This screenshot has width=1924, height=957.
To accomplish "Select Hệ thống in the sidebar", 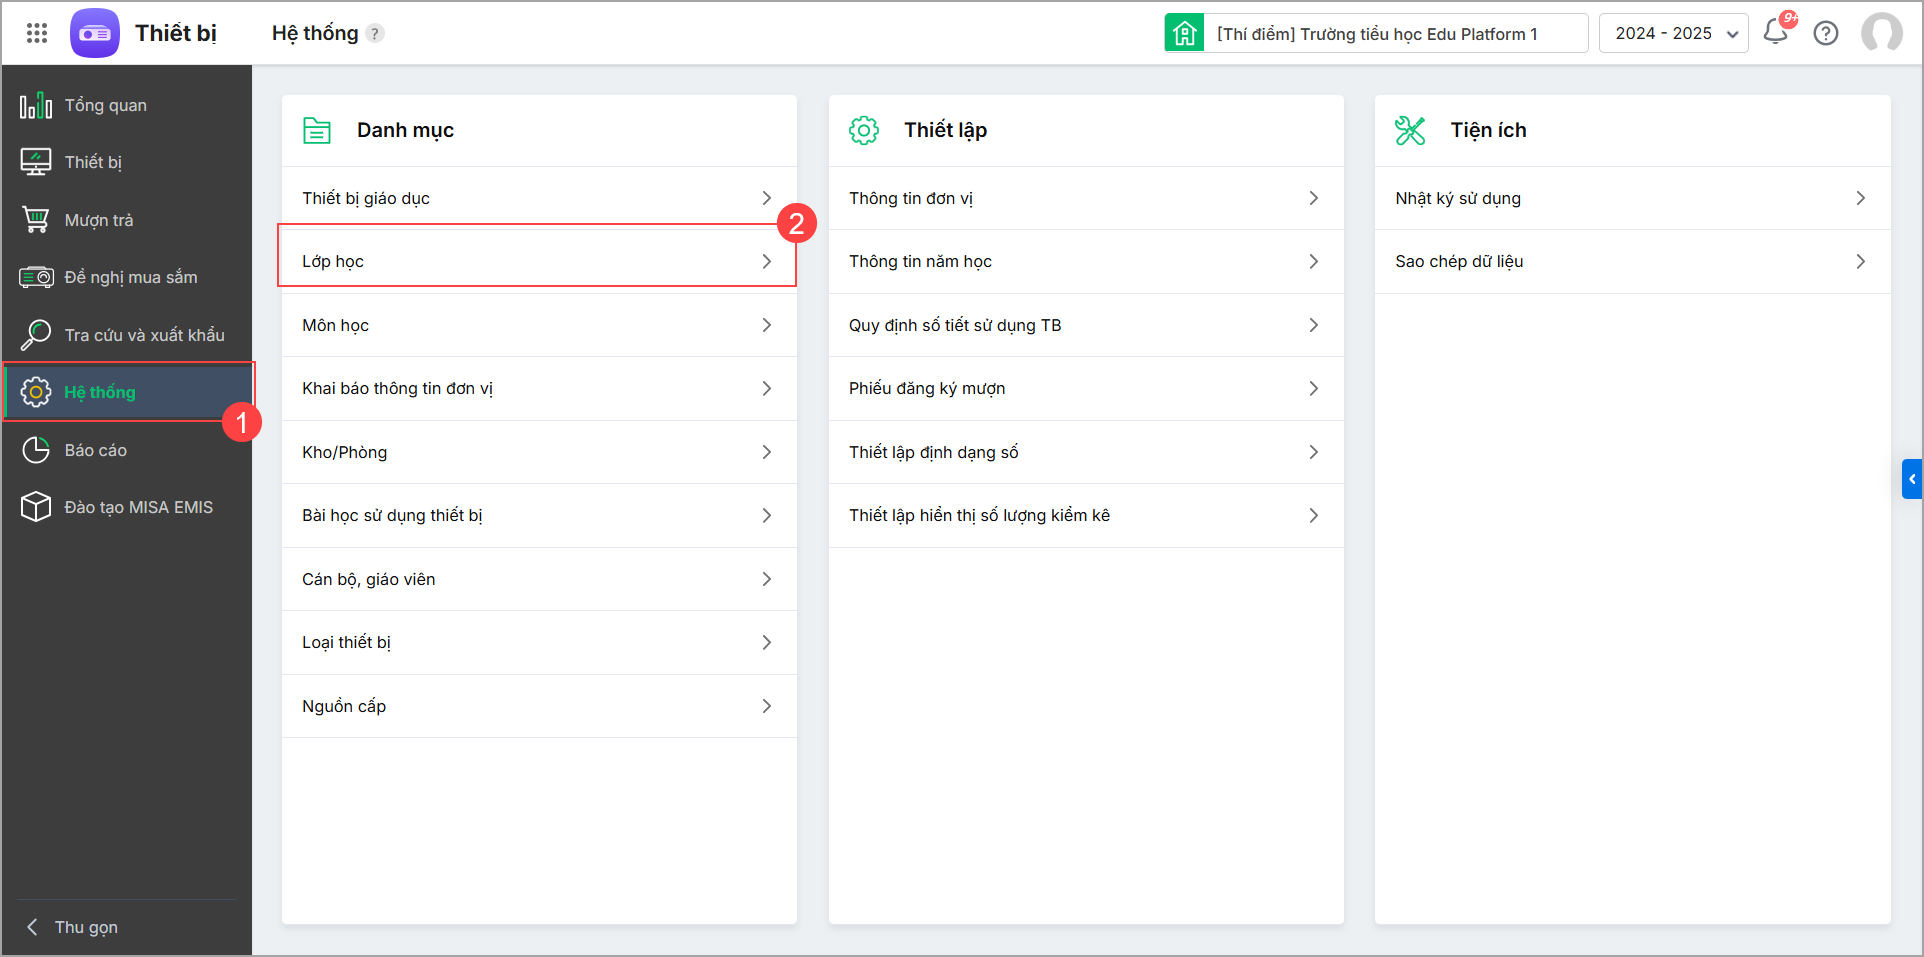I will tap(100, 392).
